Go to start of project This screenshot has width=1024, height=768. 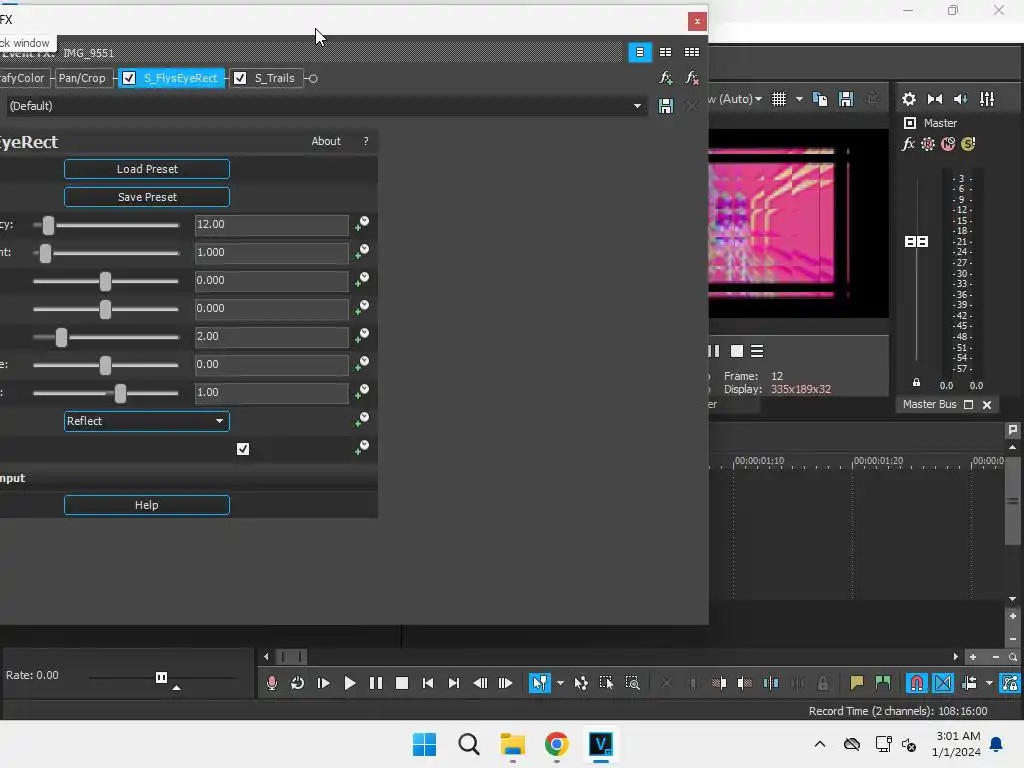click(428, 683)
